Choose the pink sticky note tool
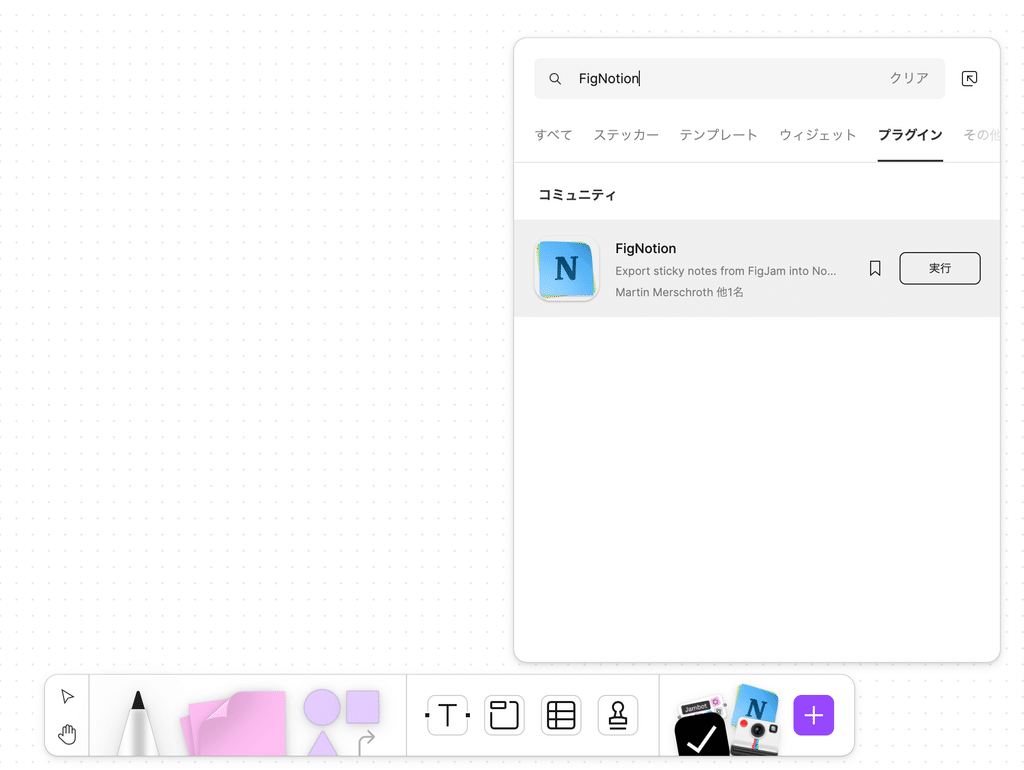Image resolution: width=1024 pixels, height=770 pixels. pos(234,723)
